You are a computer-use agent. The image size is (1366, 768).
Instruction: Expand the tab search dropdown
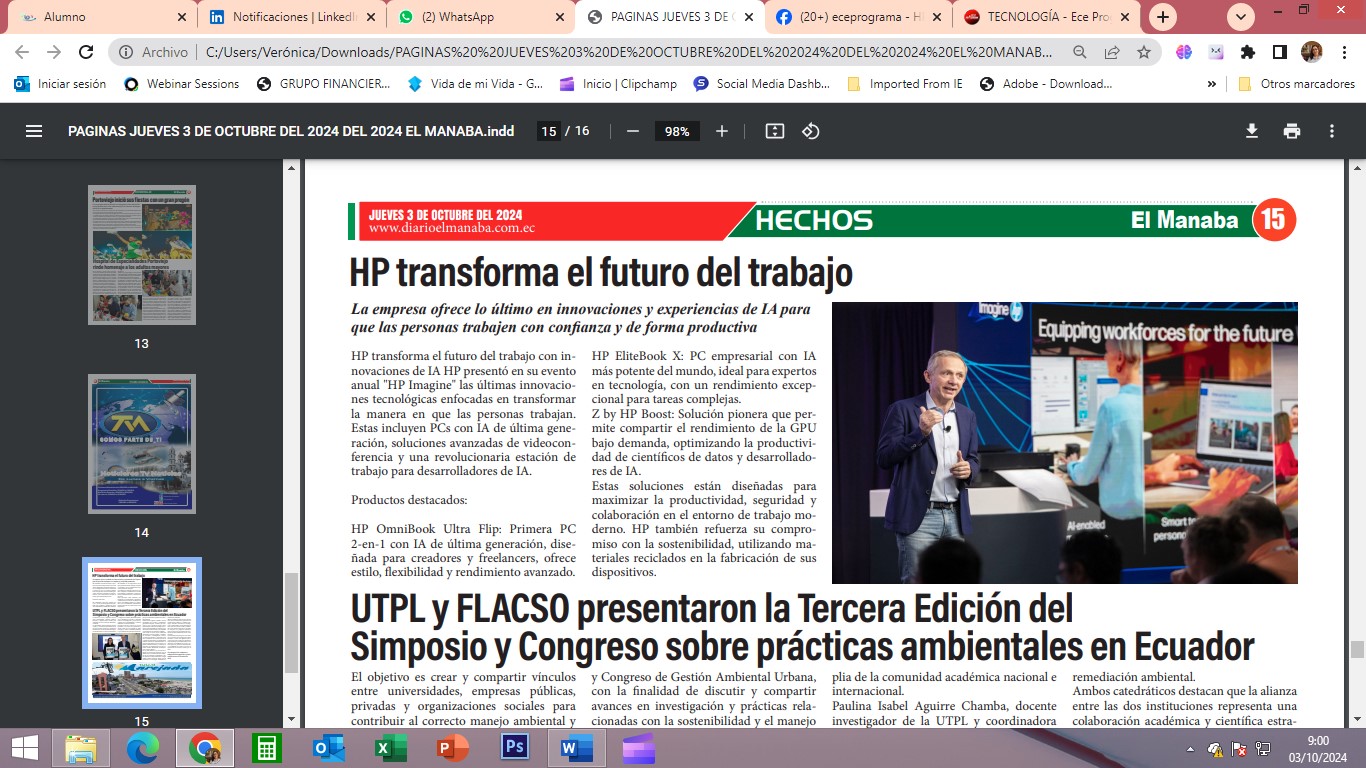tap(1241, 17)
